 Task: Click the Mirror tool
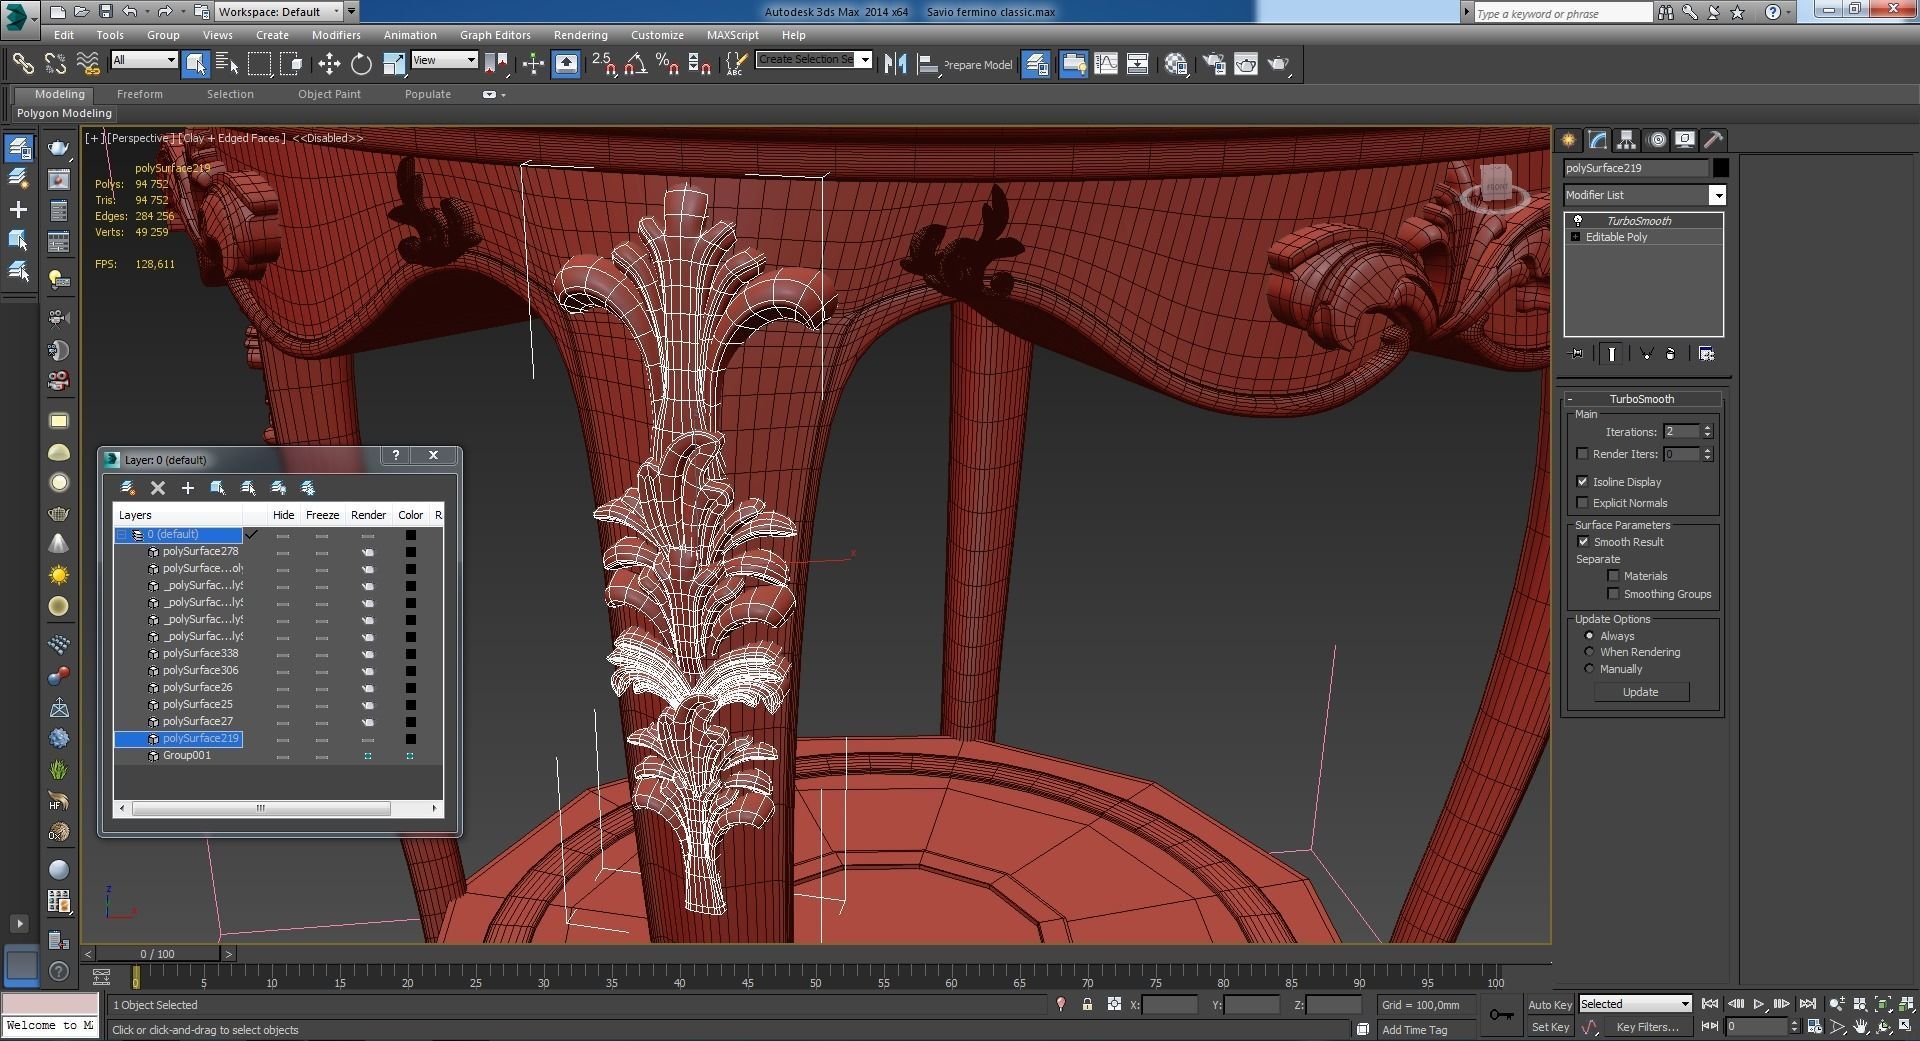(x=895, y=64)
